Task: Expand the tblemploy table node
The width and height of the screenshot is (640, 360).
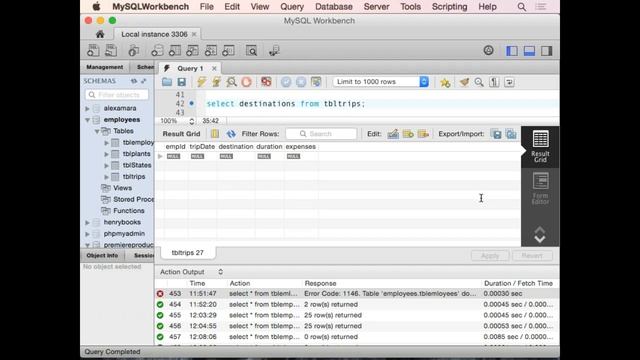Action: tap(107, 143)
